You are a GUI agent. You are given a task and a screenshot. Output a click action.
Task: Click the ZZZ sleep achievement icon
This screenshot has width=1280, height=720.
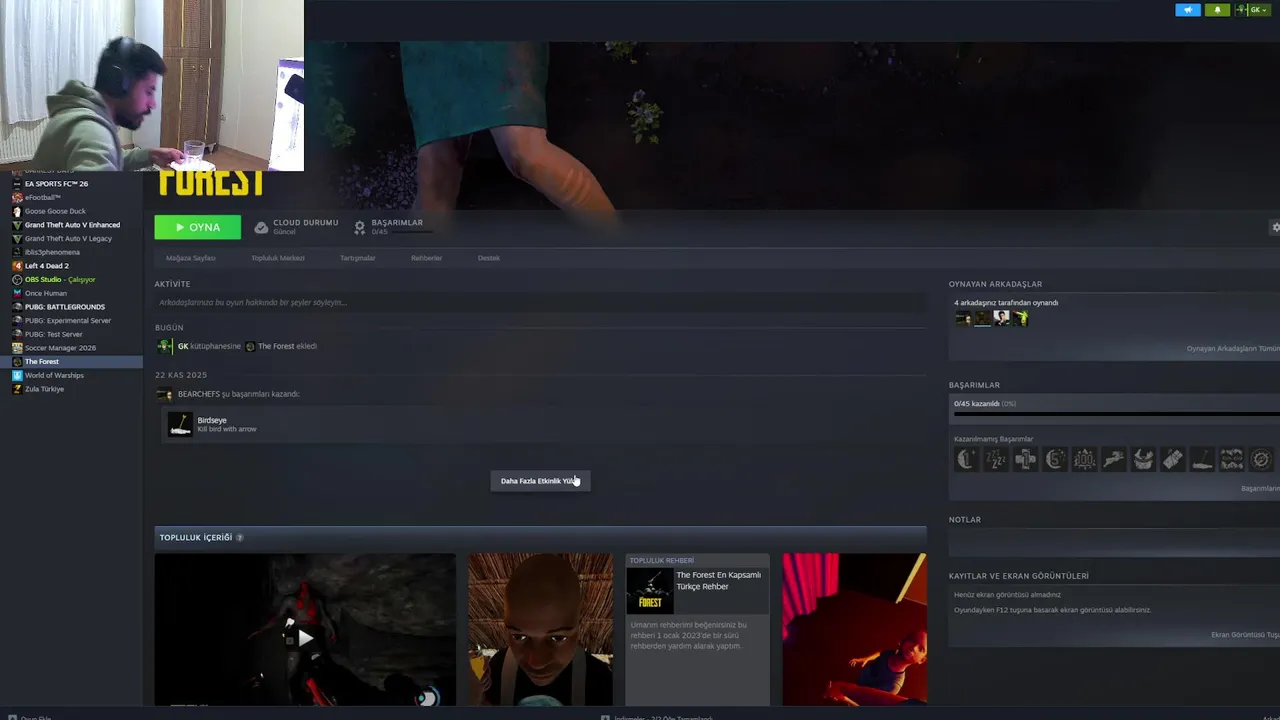[x=996, y=459]
